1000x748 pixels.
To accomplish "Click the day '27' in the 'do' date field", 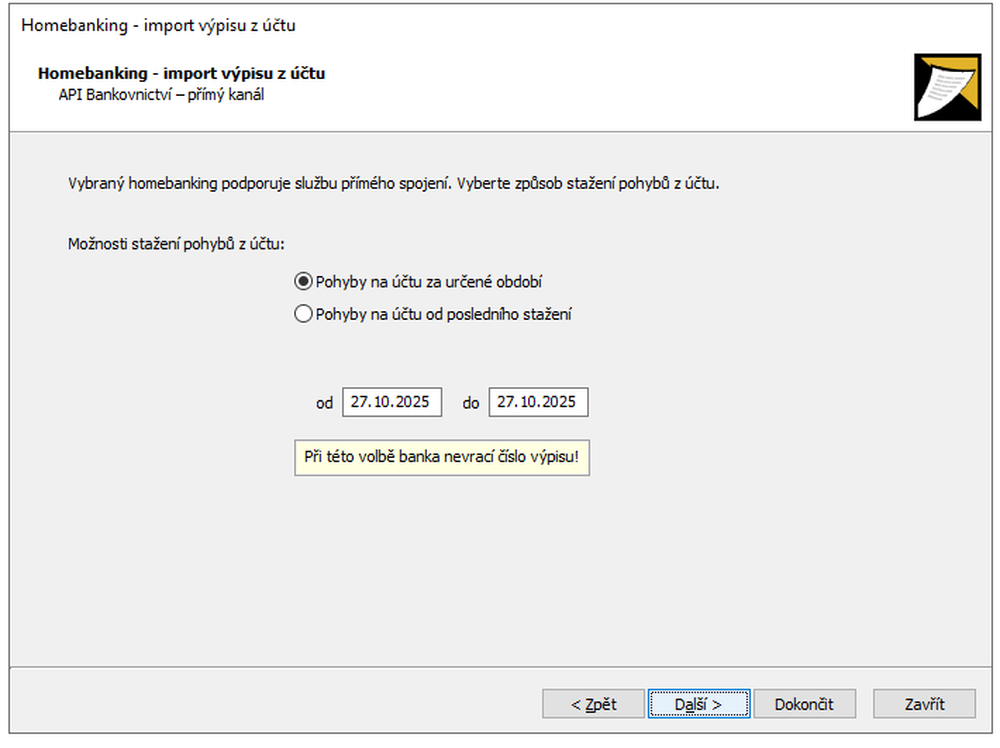I will [x=505, y=402].
